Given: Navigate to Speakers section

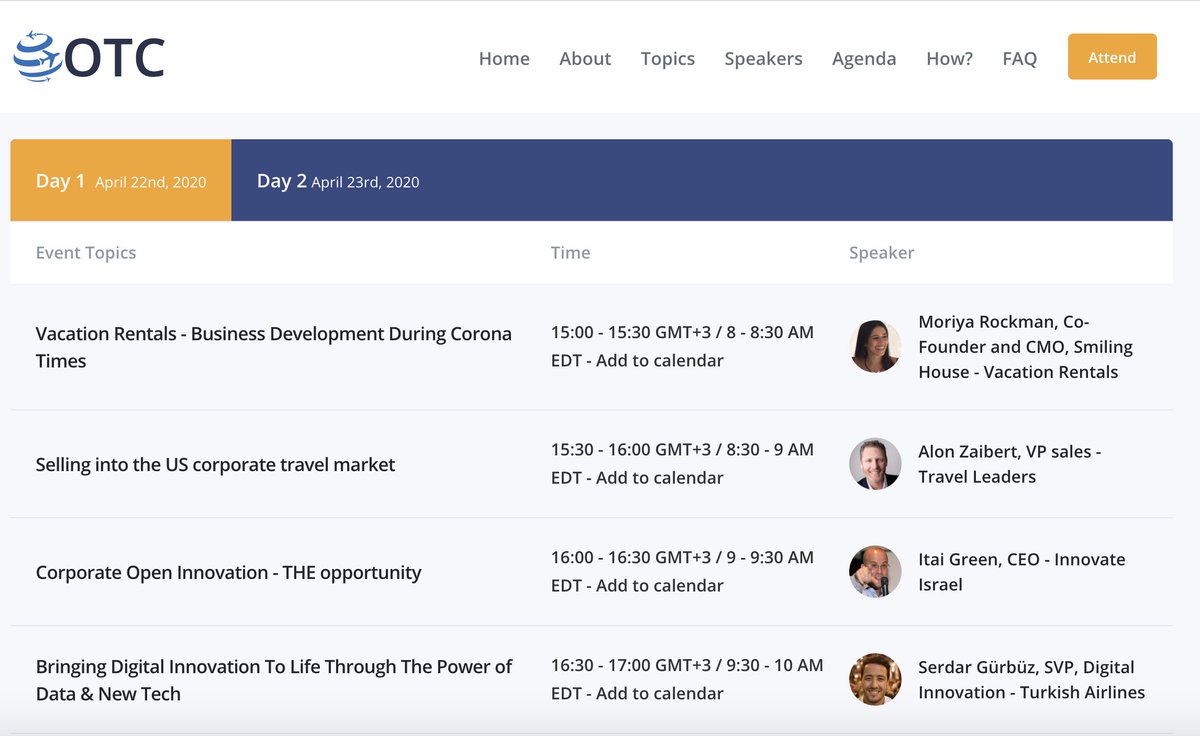Looking at the screenshot, I should pyautogui.click(x=763, y=59).
